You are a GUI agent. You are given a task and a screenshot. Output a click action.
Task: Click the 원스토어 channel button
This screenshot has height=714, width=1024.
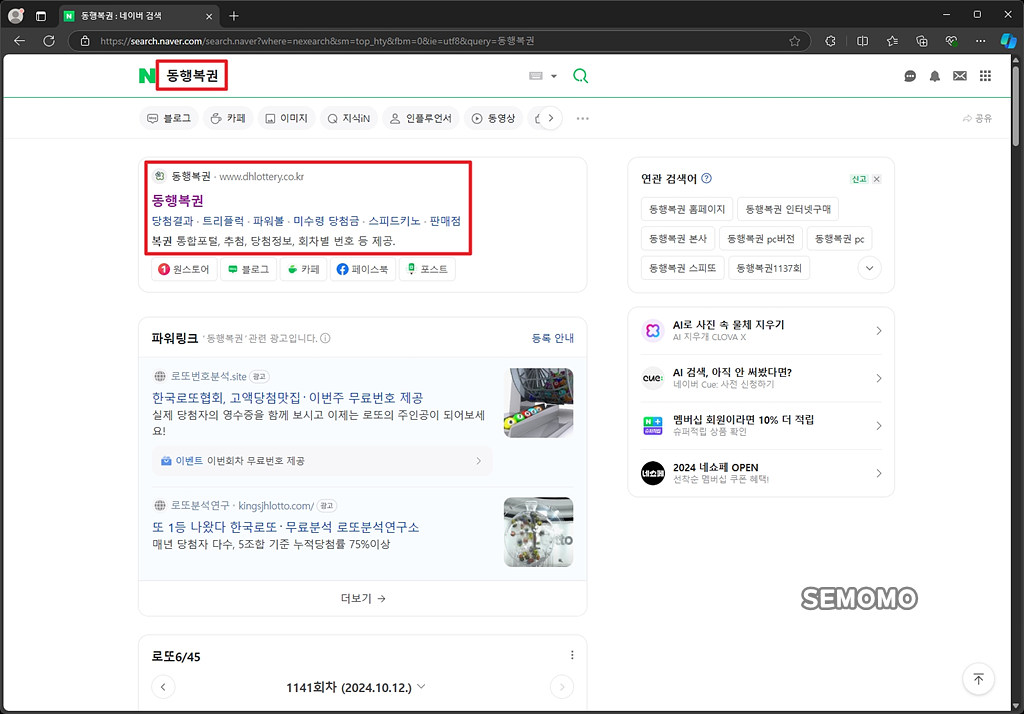tap(184, 269)
